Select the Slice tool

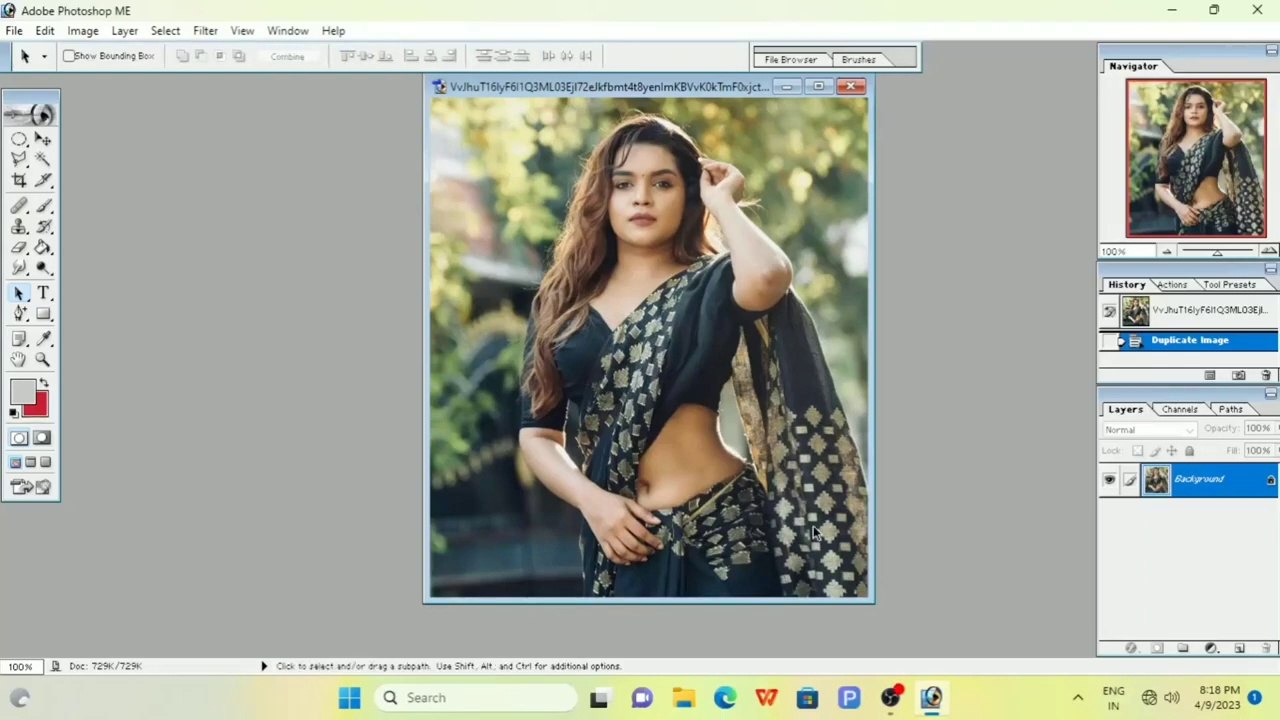[x=43, y=180]
